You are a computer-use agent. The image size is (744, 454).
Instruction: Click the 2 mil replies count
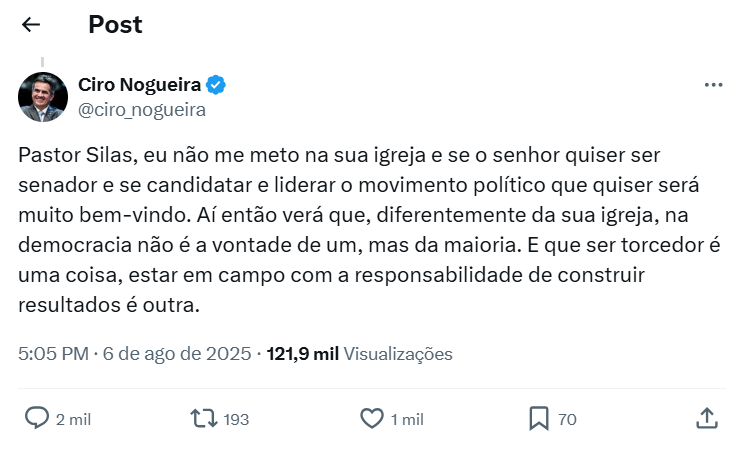[73, 420]
